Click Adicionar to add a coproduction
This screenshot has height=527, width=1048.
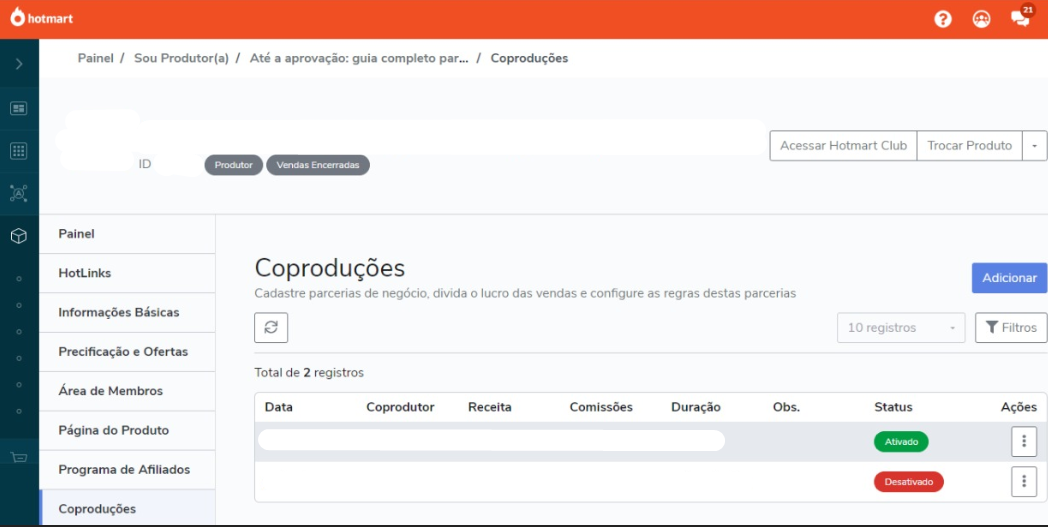click(1009, 278)
